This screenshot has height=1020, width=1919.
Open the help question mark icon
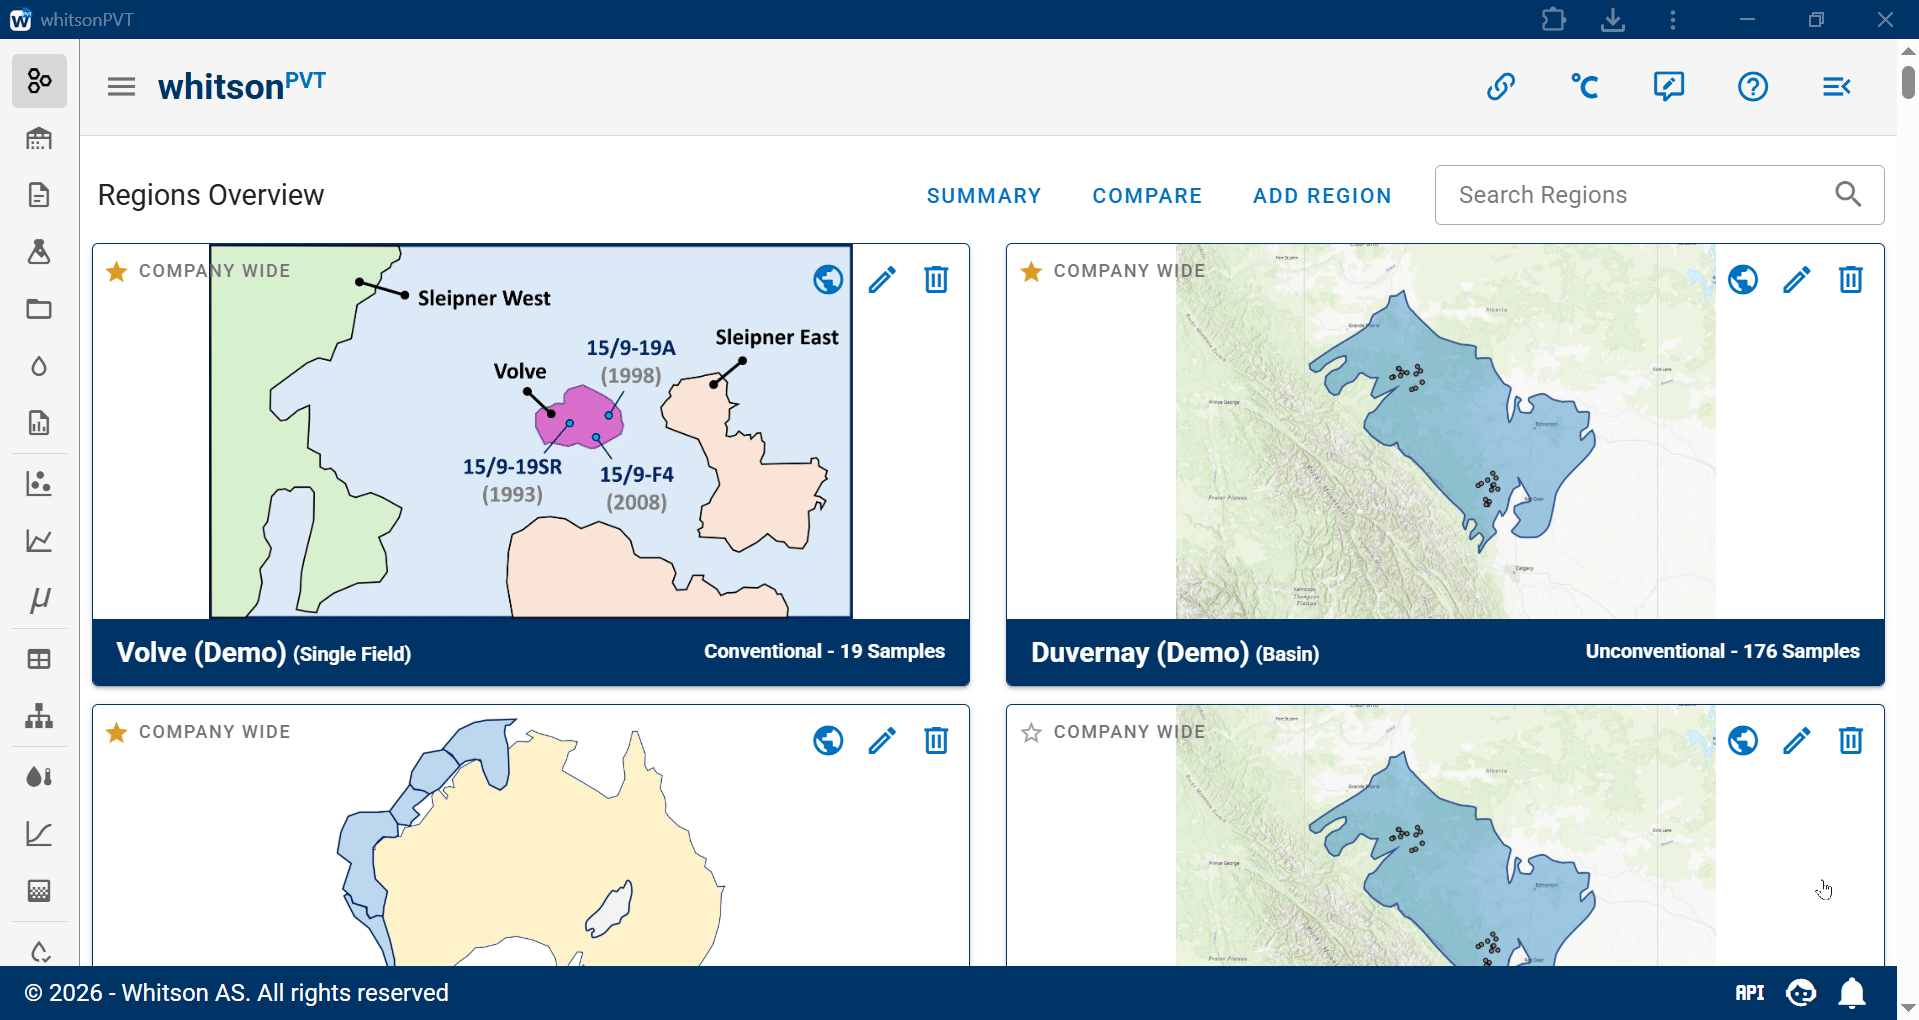point(1752,87)
